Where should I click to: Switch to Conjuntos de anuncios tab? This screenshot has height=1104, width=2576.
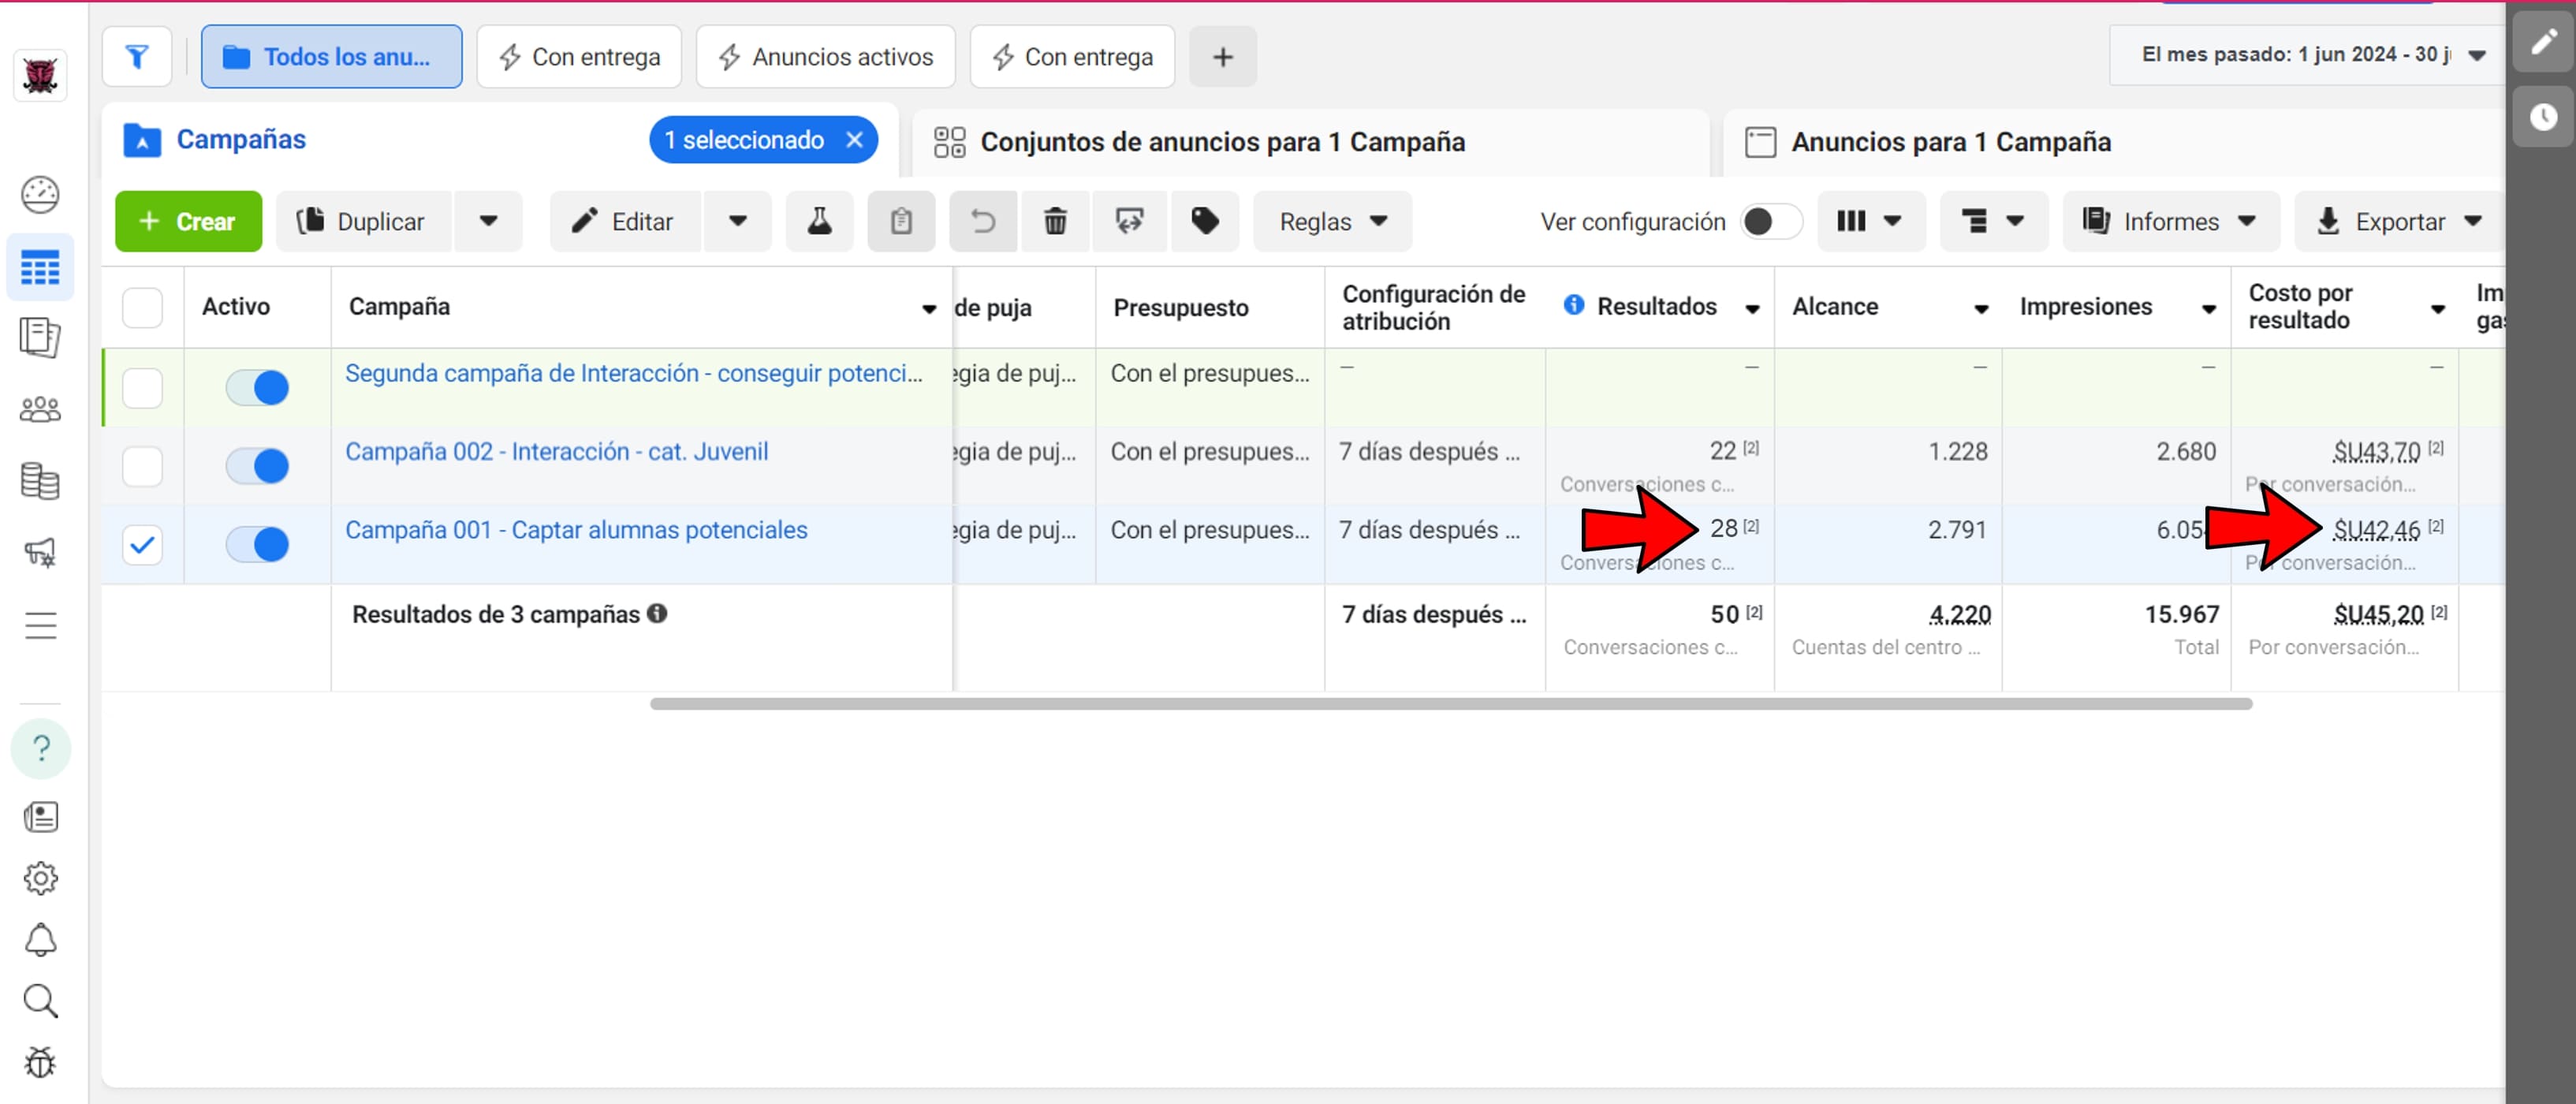click(1222, 142)
